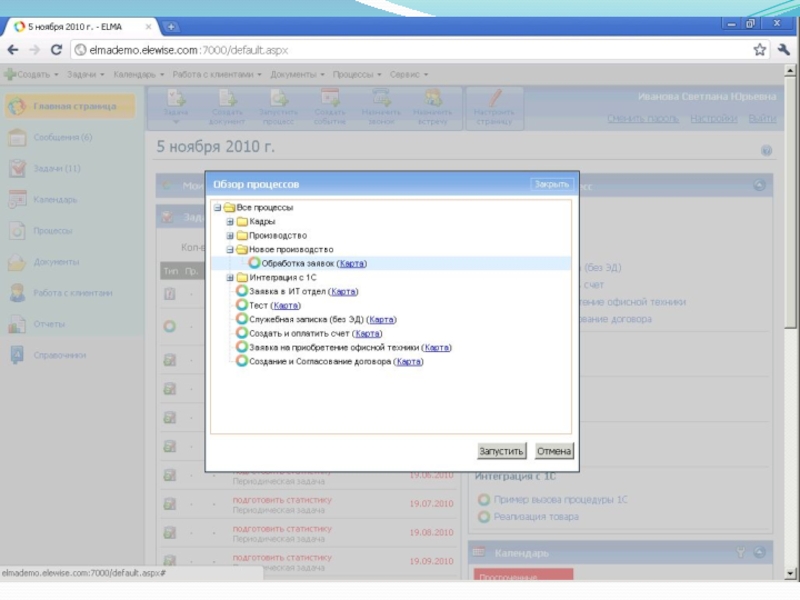Screen dimensions: 800x600
Task: Expand the Интеграция с 1С folder
Action: point(230,278)
